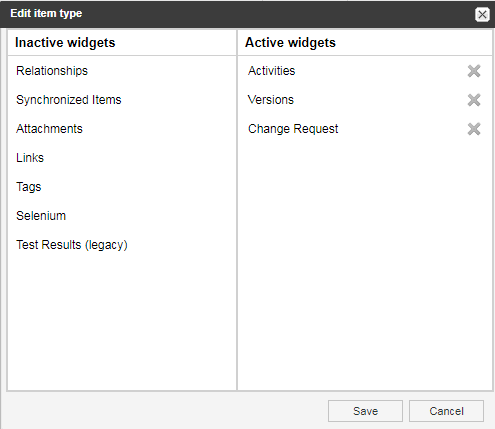Save the widget configuration
Image resolution: width=495 pixels, height=429 pixels.
point(365,411)
